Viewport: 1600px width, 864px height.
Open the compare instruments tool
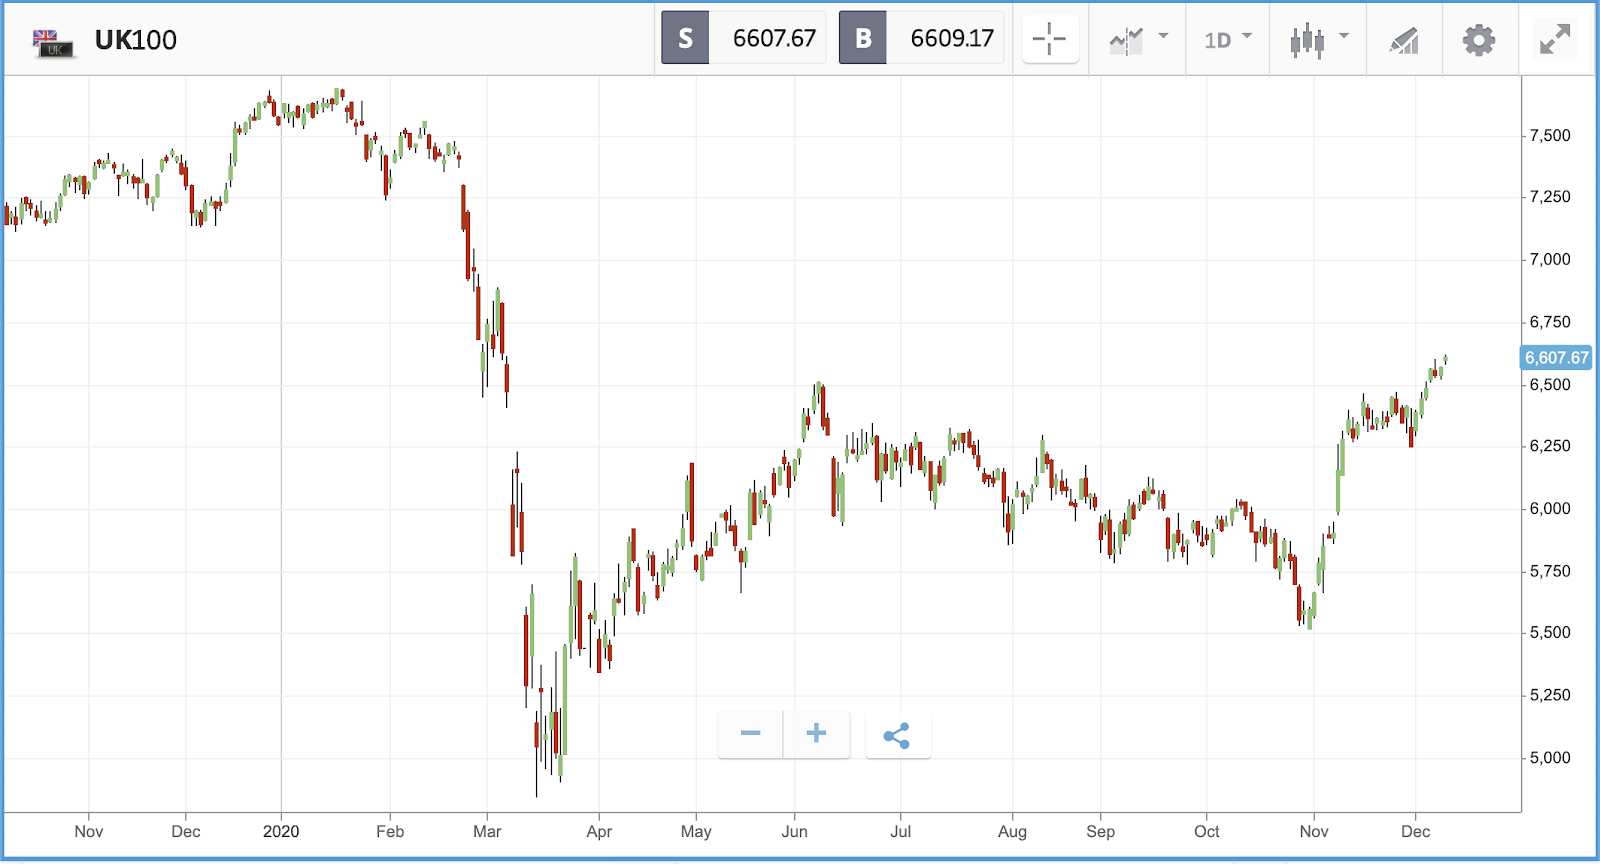(x=1139, y=40)
